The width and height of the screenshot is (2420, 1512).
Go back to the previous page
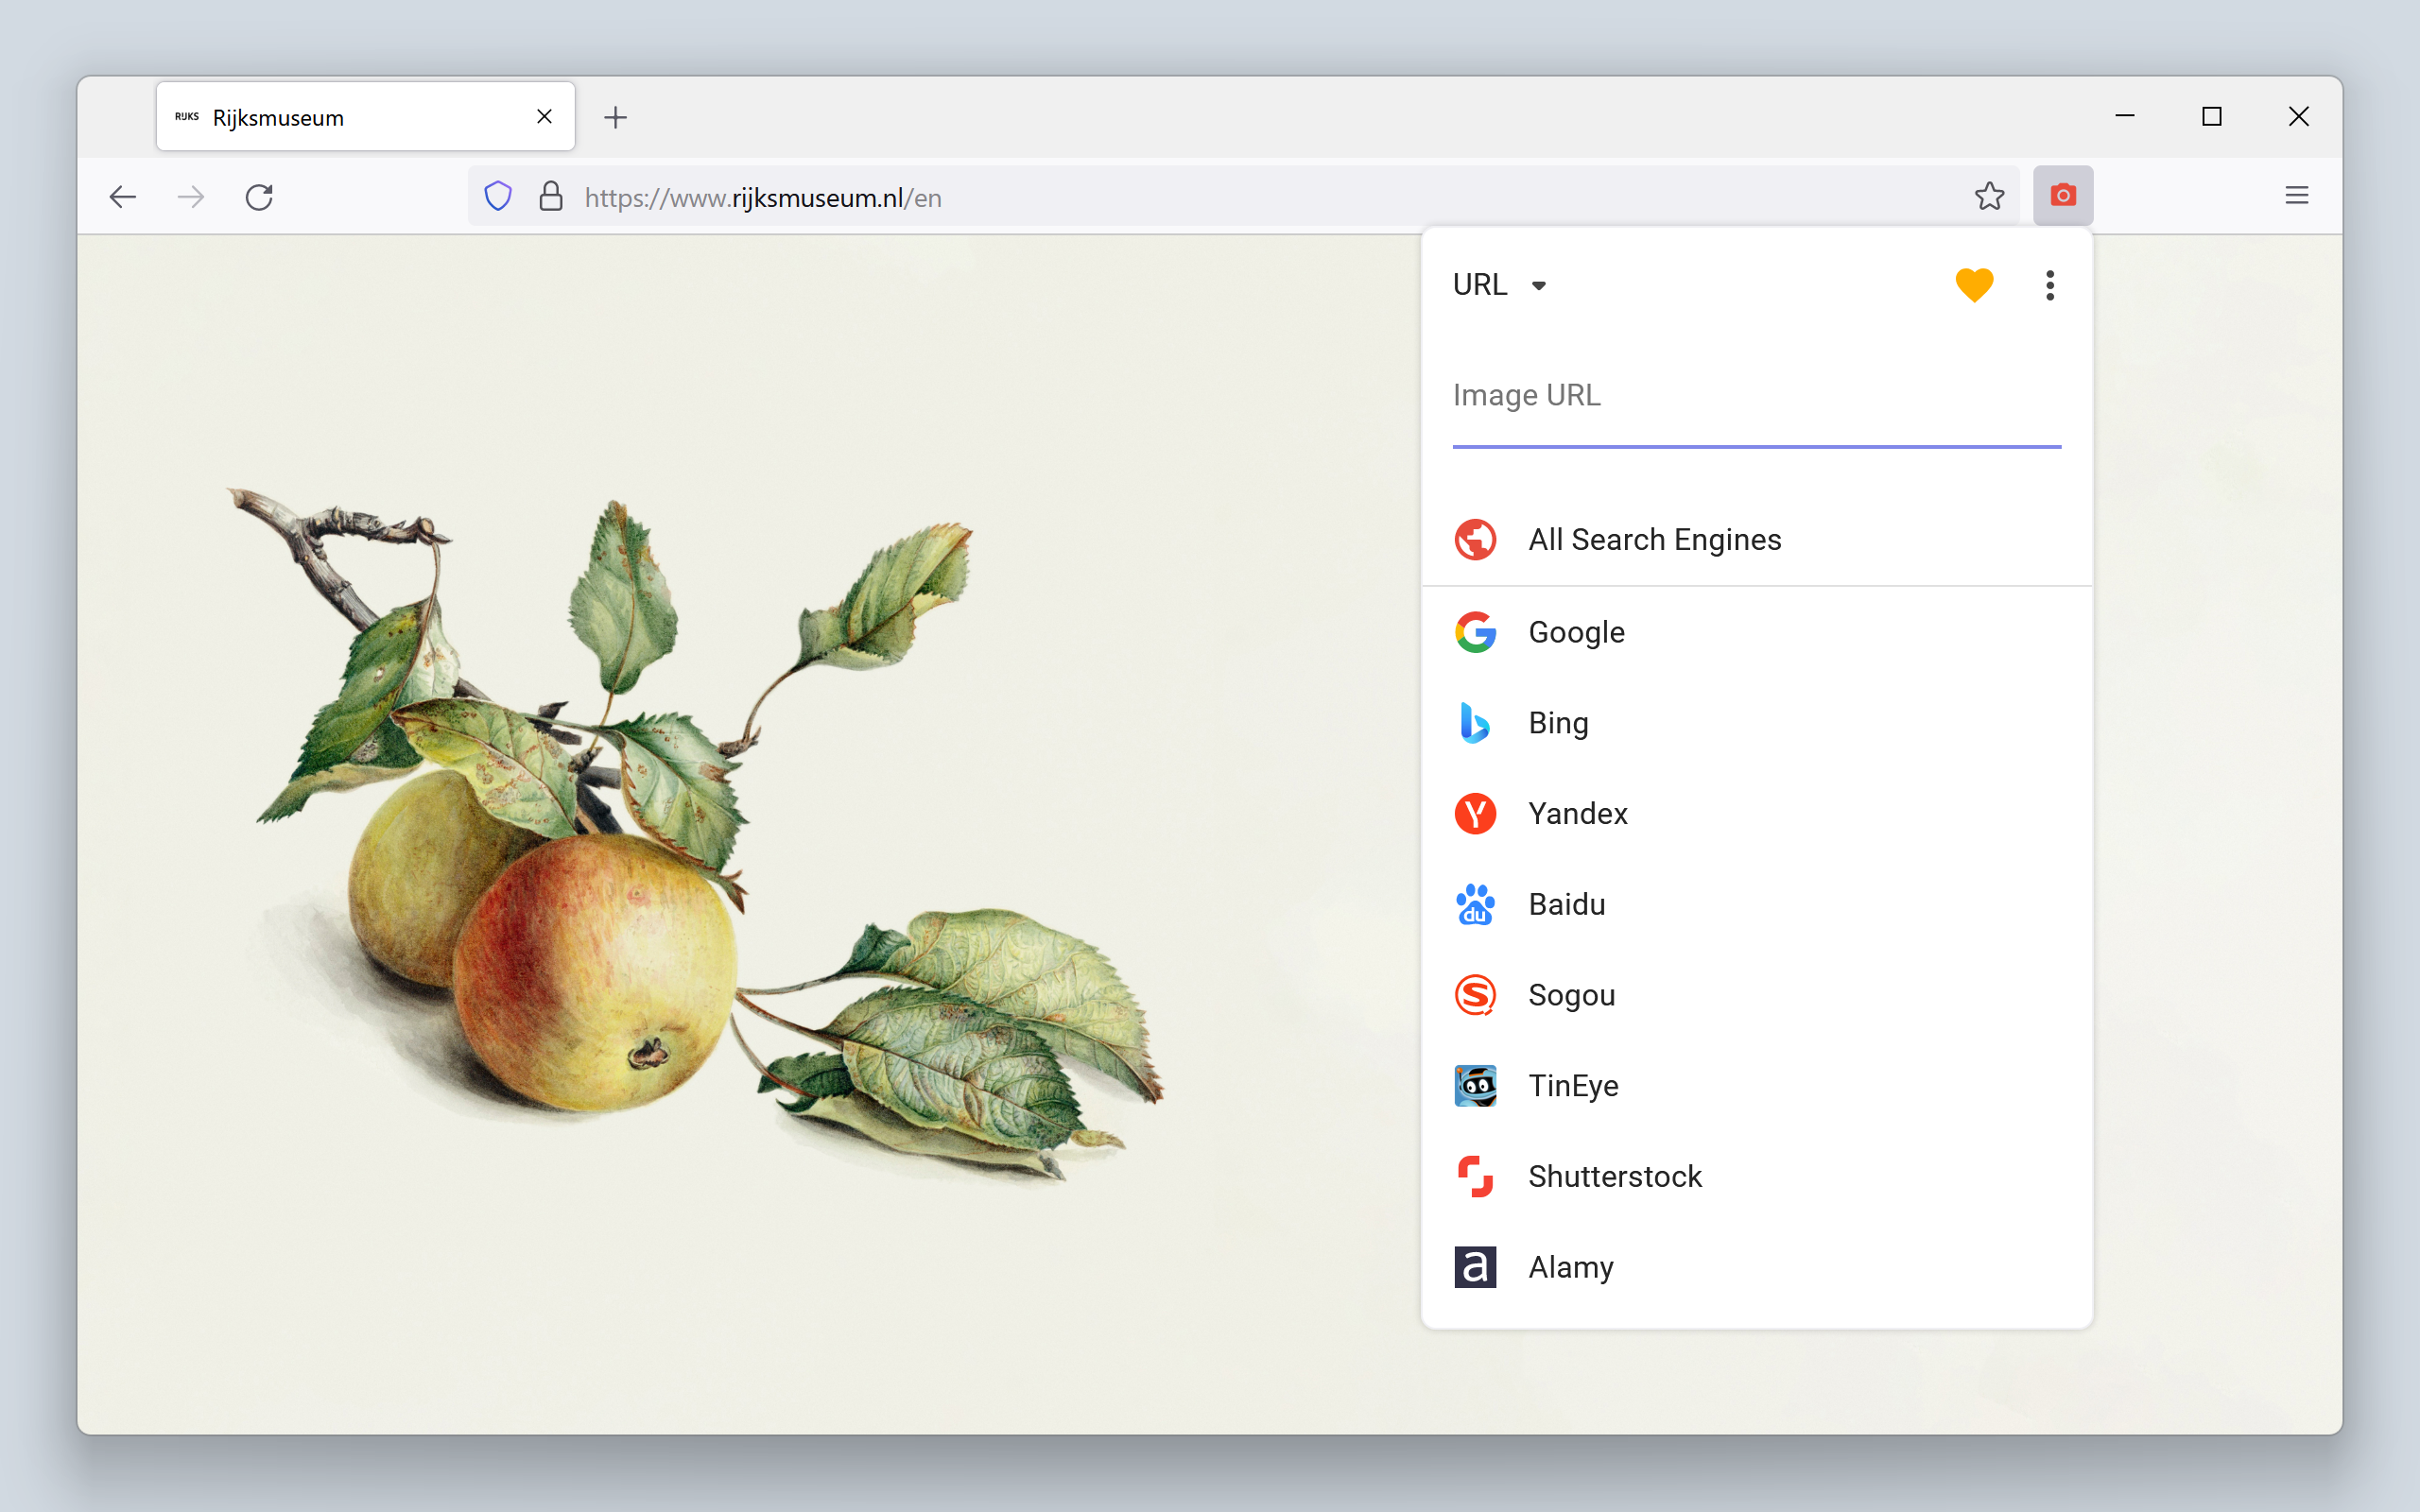123,196
